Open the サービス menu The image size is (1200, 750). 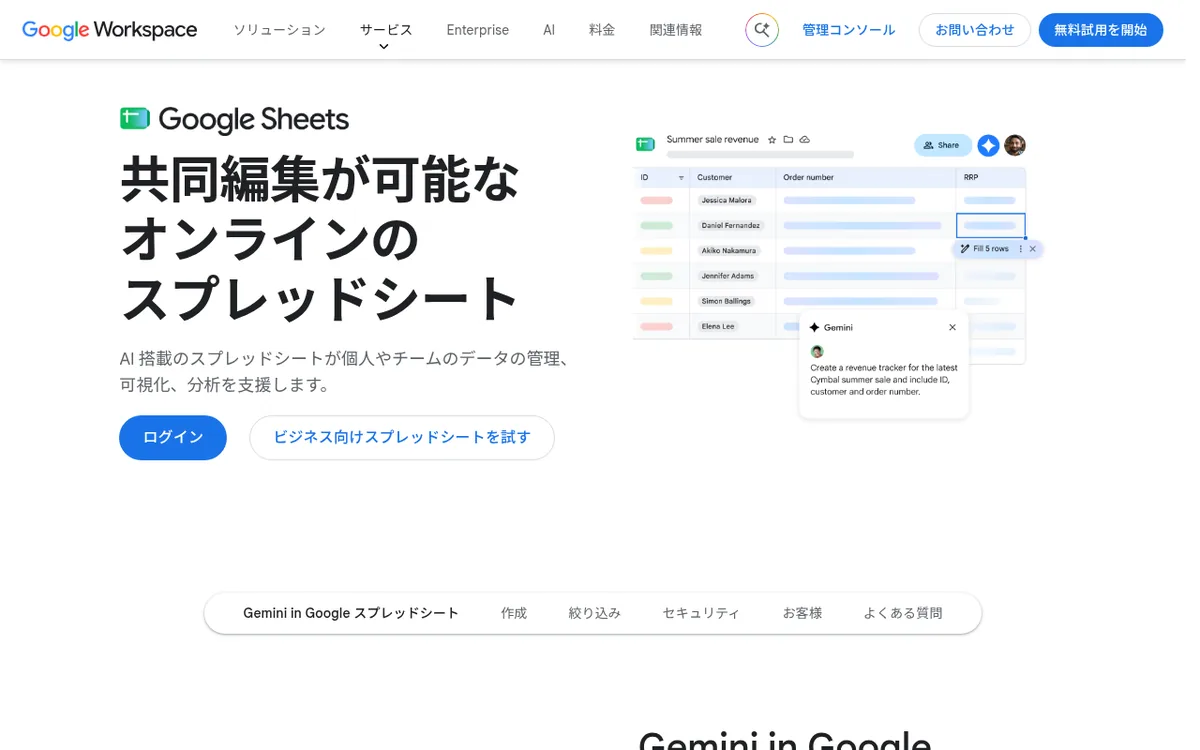[386, 30]
